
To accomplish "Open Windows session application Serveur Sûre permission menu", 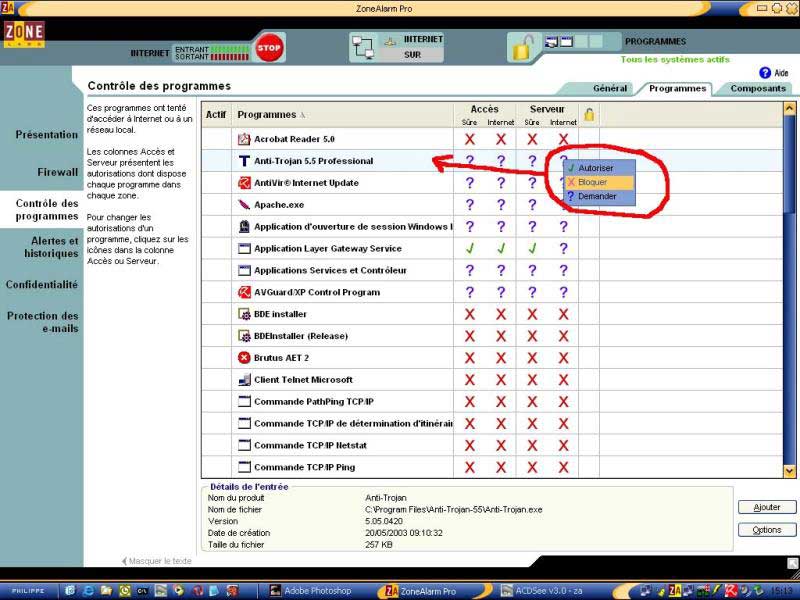I will (532, 227).
